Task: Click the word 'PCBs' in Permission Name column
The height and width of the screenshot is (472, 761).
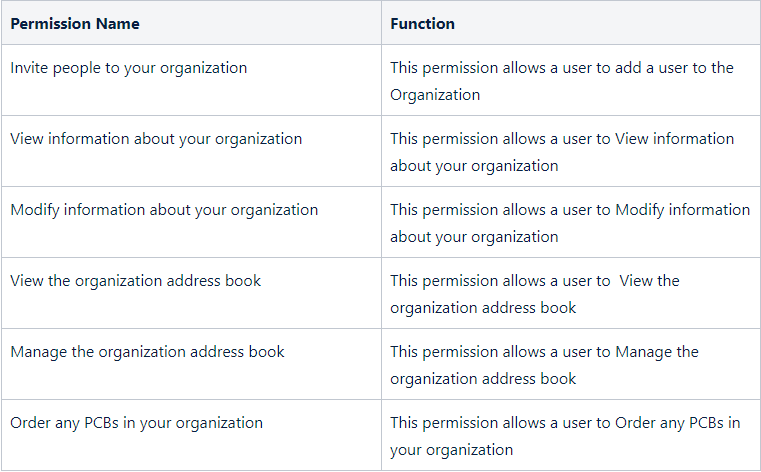Action: point(119,423)
